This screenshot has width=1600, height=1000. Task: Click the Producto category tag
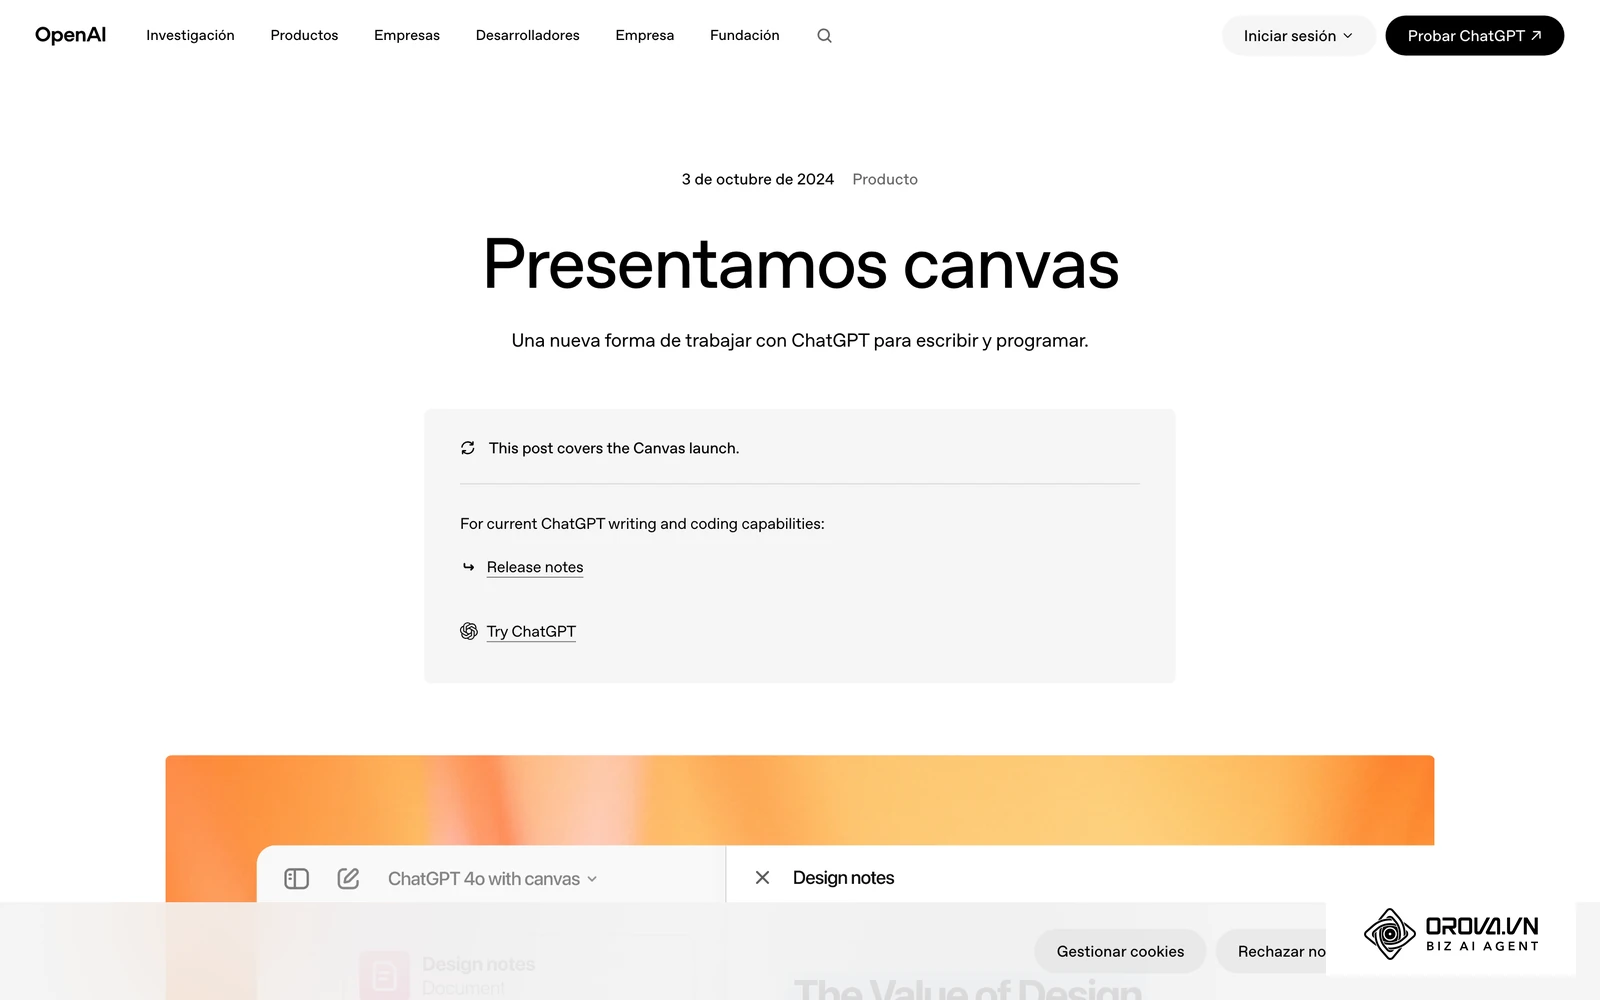[x=885, y=179]
